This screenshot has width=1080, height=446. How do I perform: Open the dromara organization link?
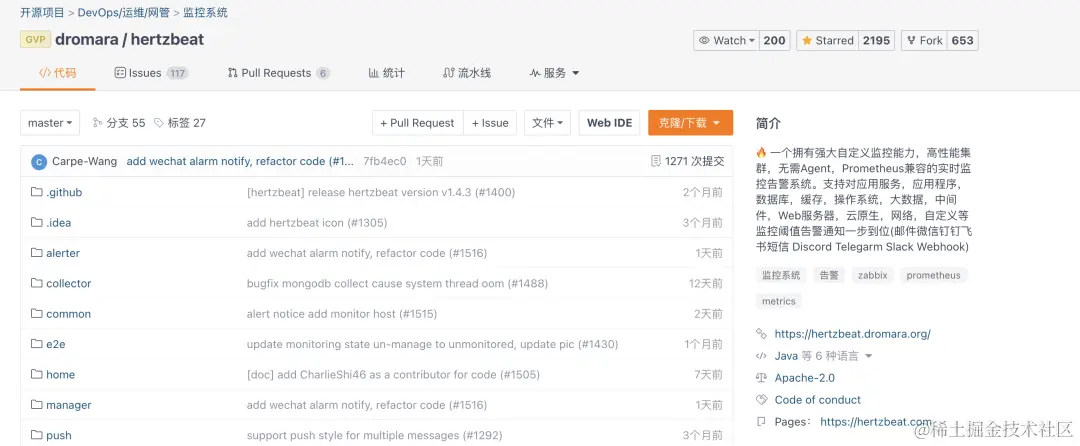click(86, 40)
